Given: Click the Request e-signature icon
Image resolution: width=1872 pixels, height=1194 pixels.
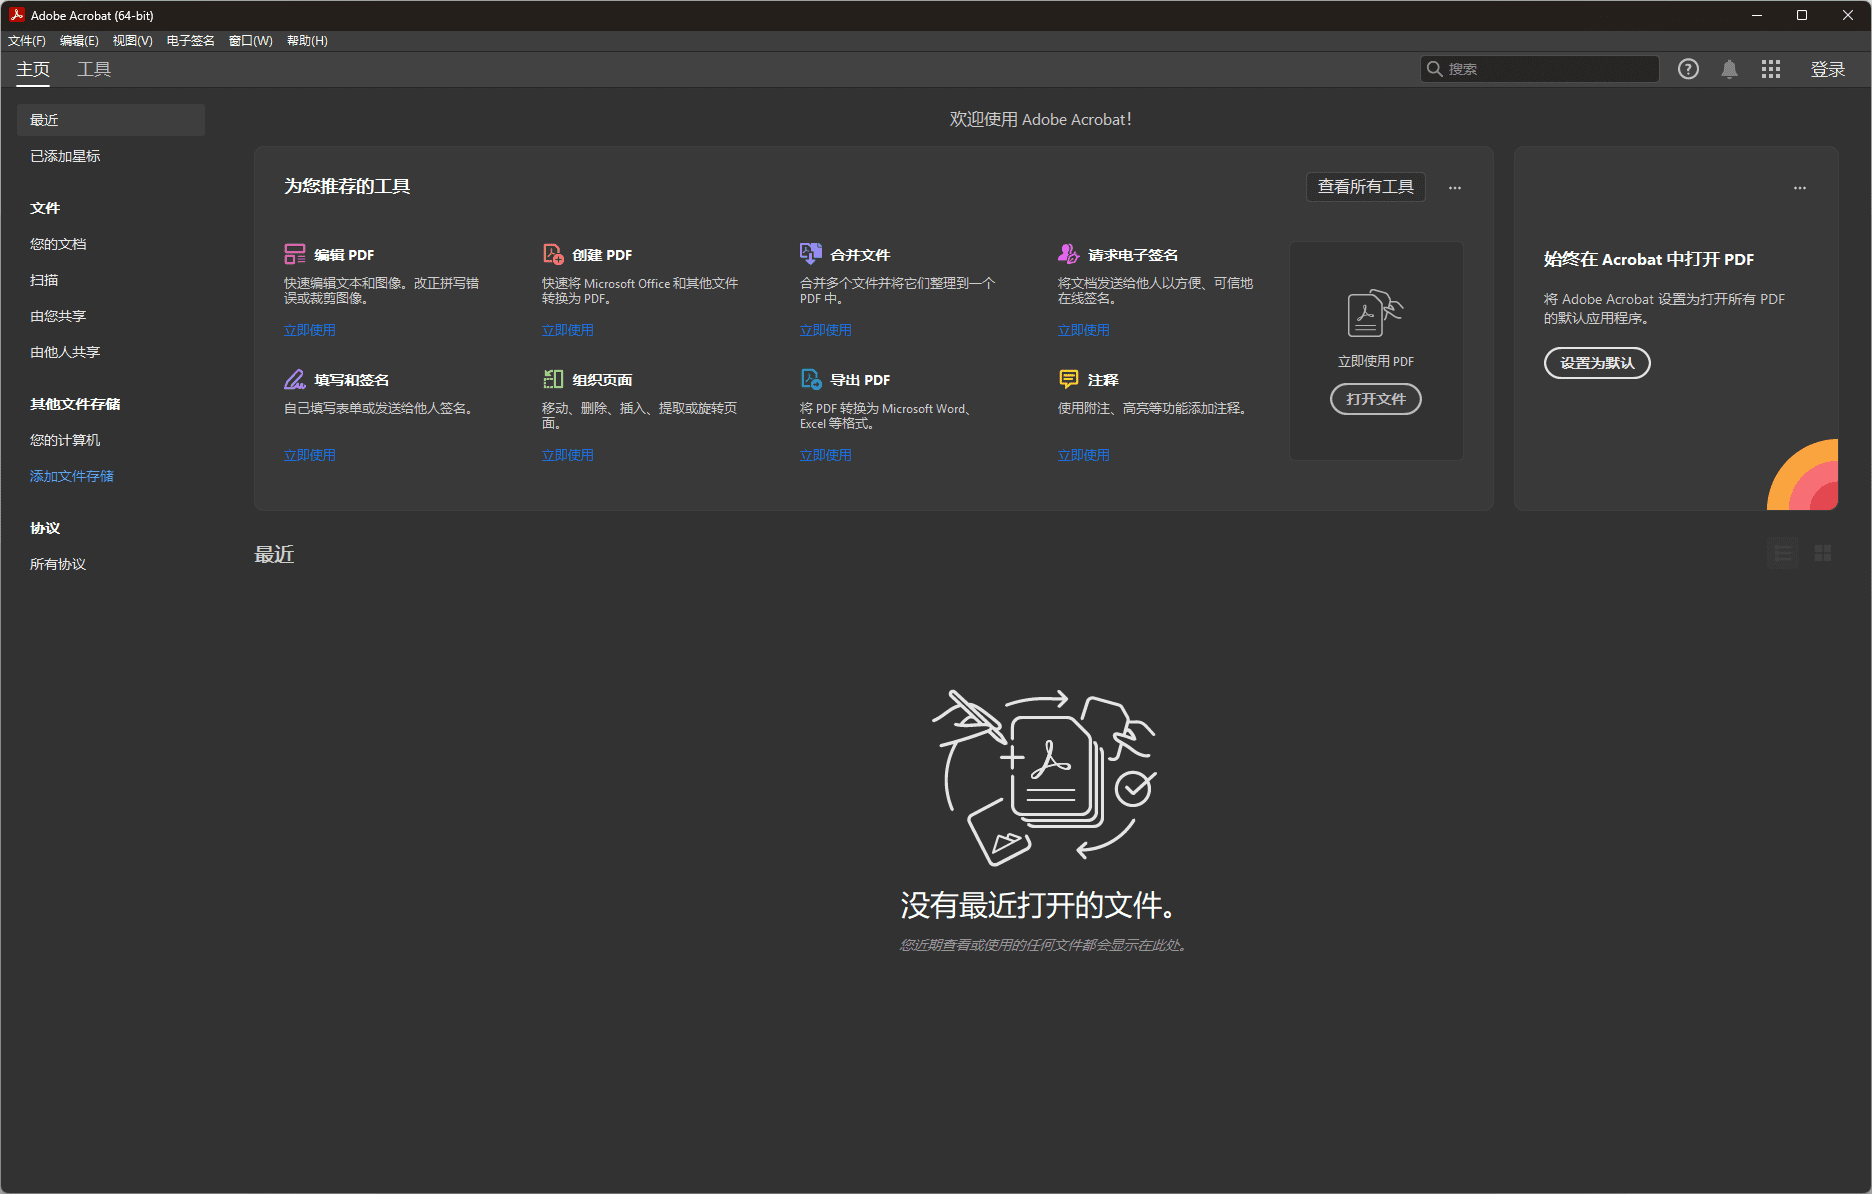Looking at the screenshot, I should (x=1068, y=254).
